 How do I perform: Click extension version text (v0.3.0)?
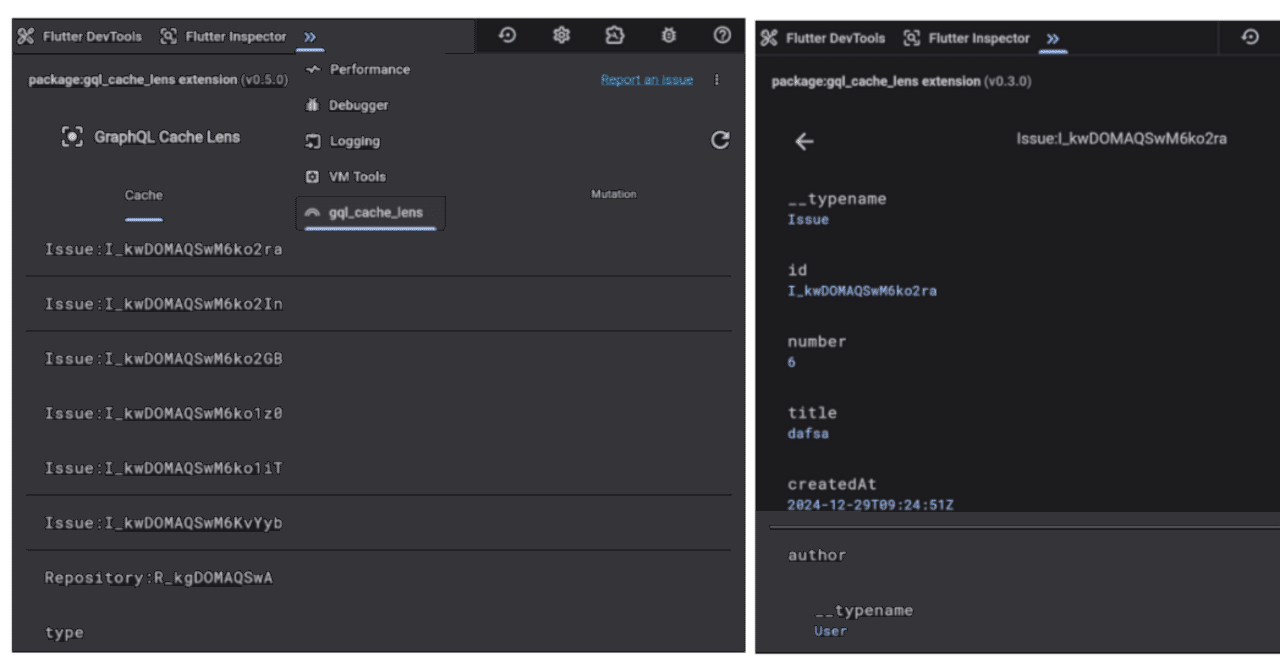(x=1008, y=81)
